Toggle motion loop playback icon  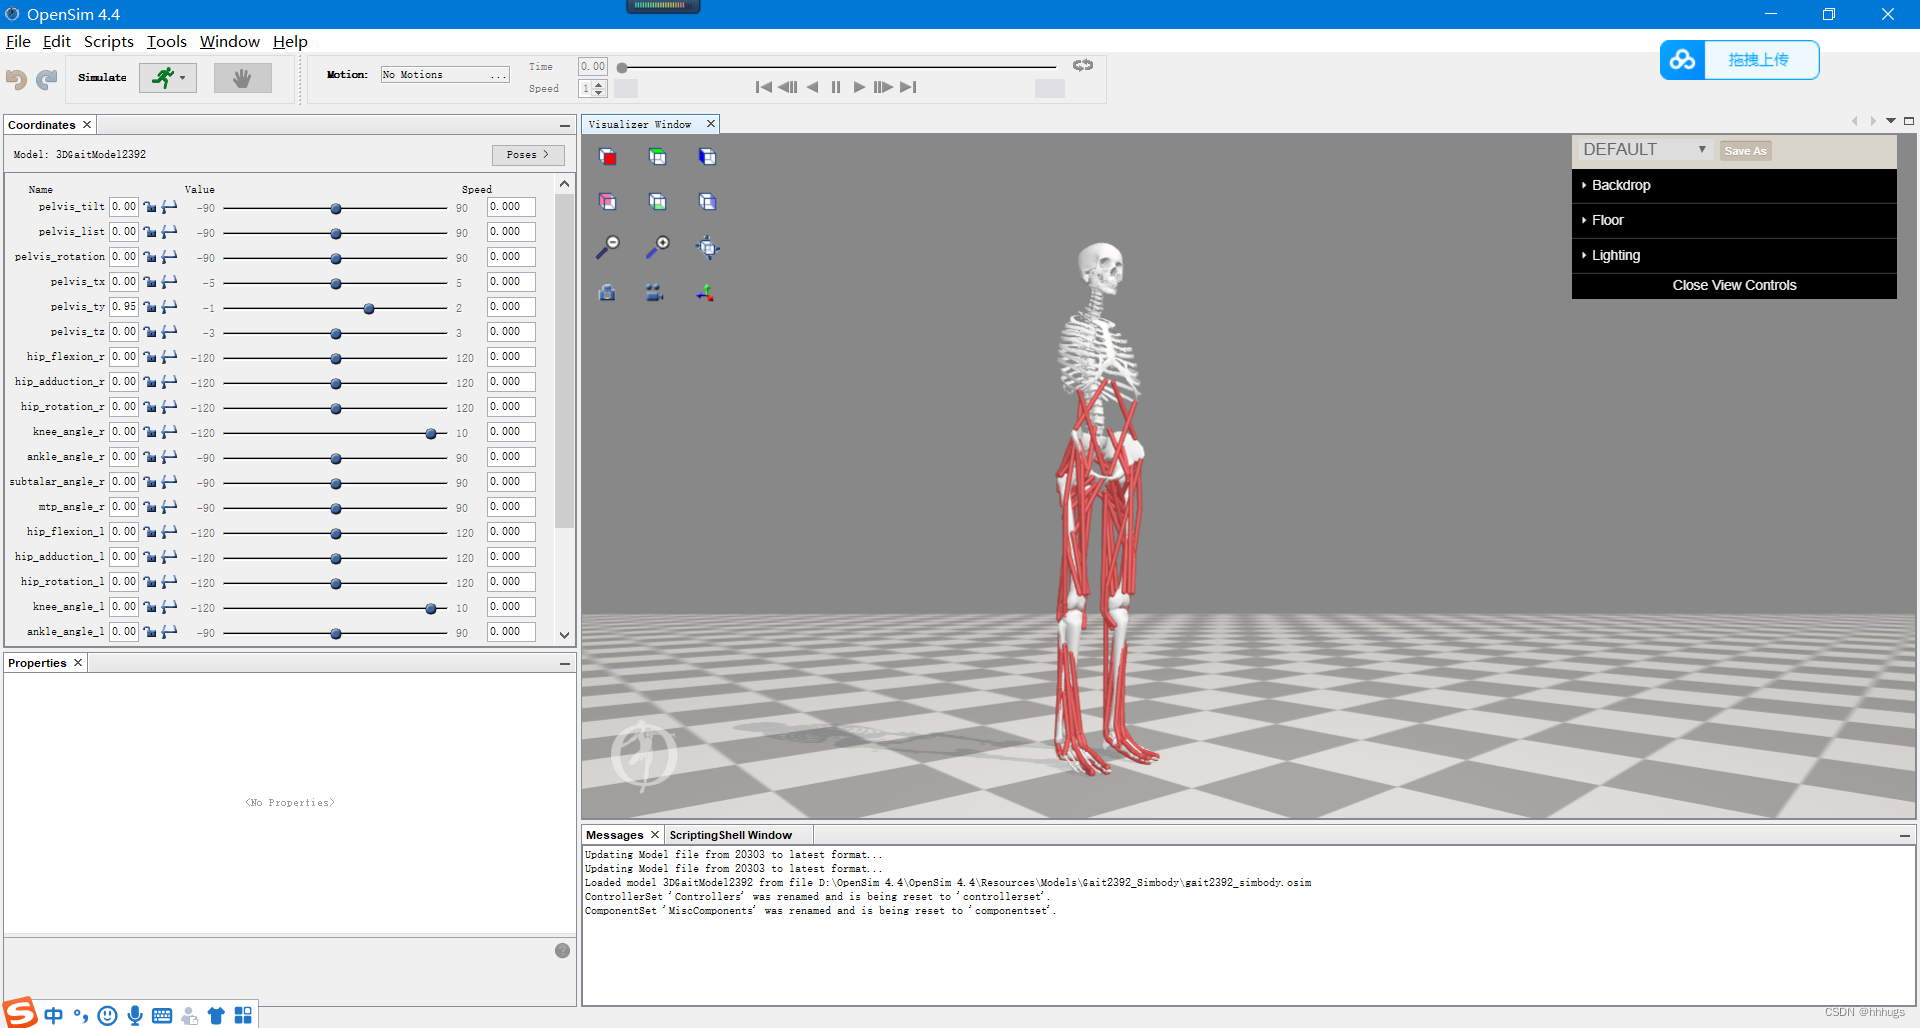tap(1083, 66)
